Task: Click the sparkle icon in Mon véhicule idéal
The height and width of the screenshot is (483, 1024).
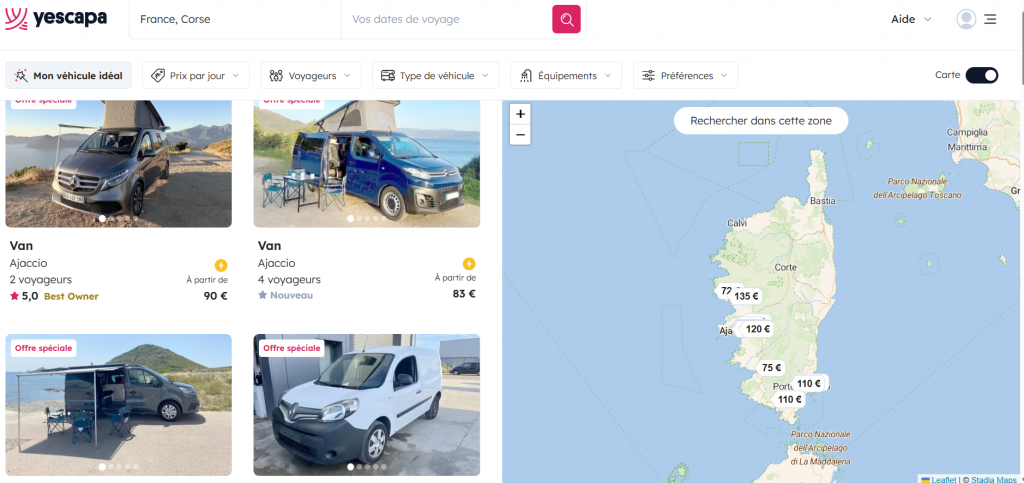Action: 21,76
